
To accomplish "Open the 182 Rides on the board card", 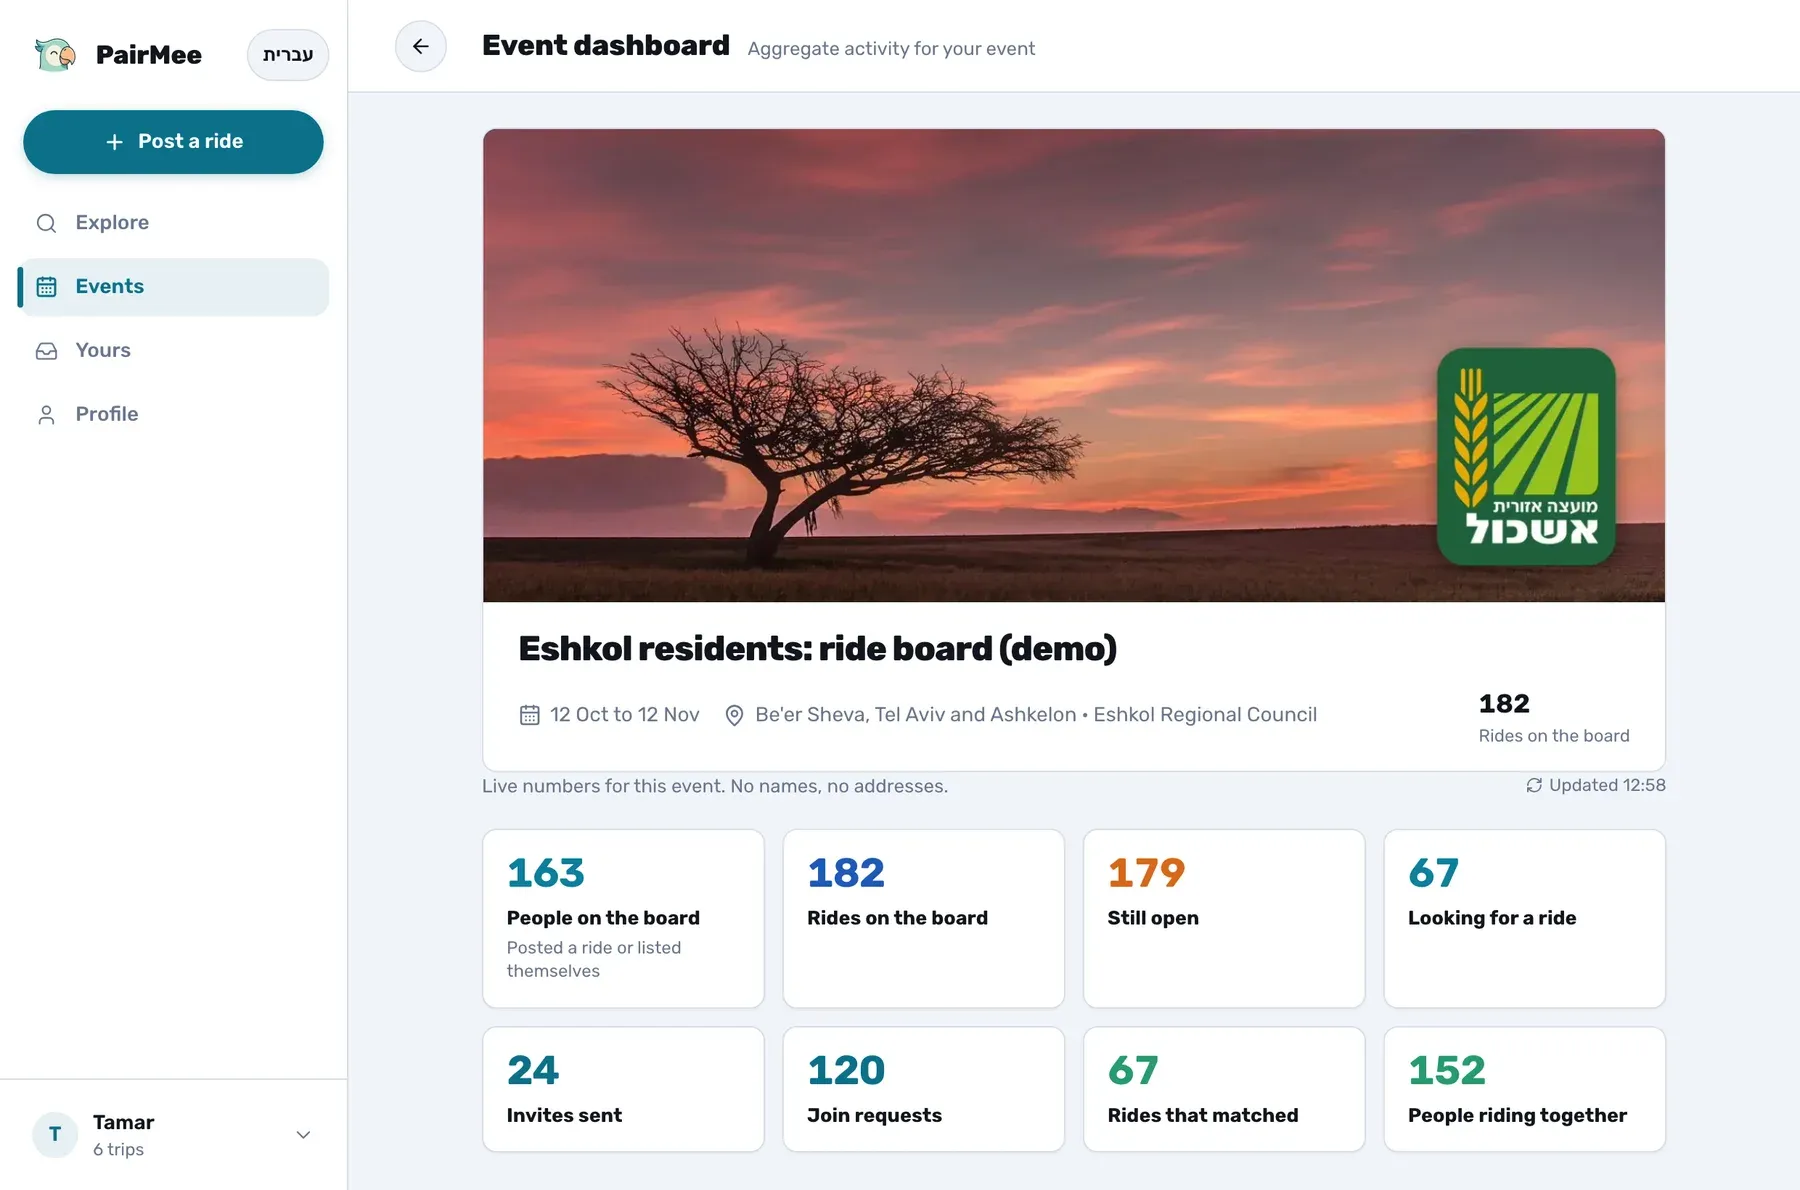I will pos(924,918).
